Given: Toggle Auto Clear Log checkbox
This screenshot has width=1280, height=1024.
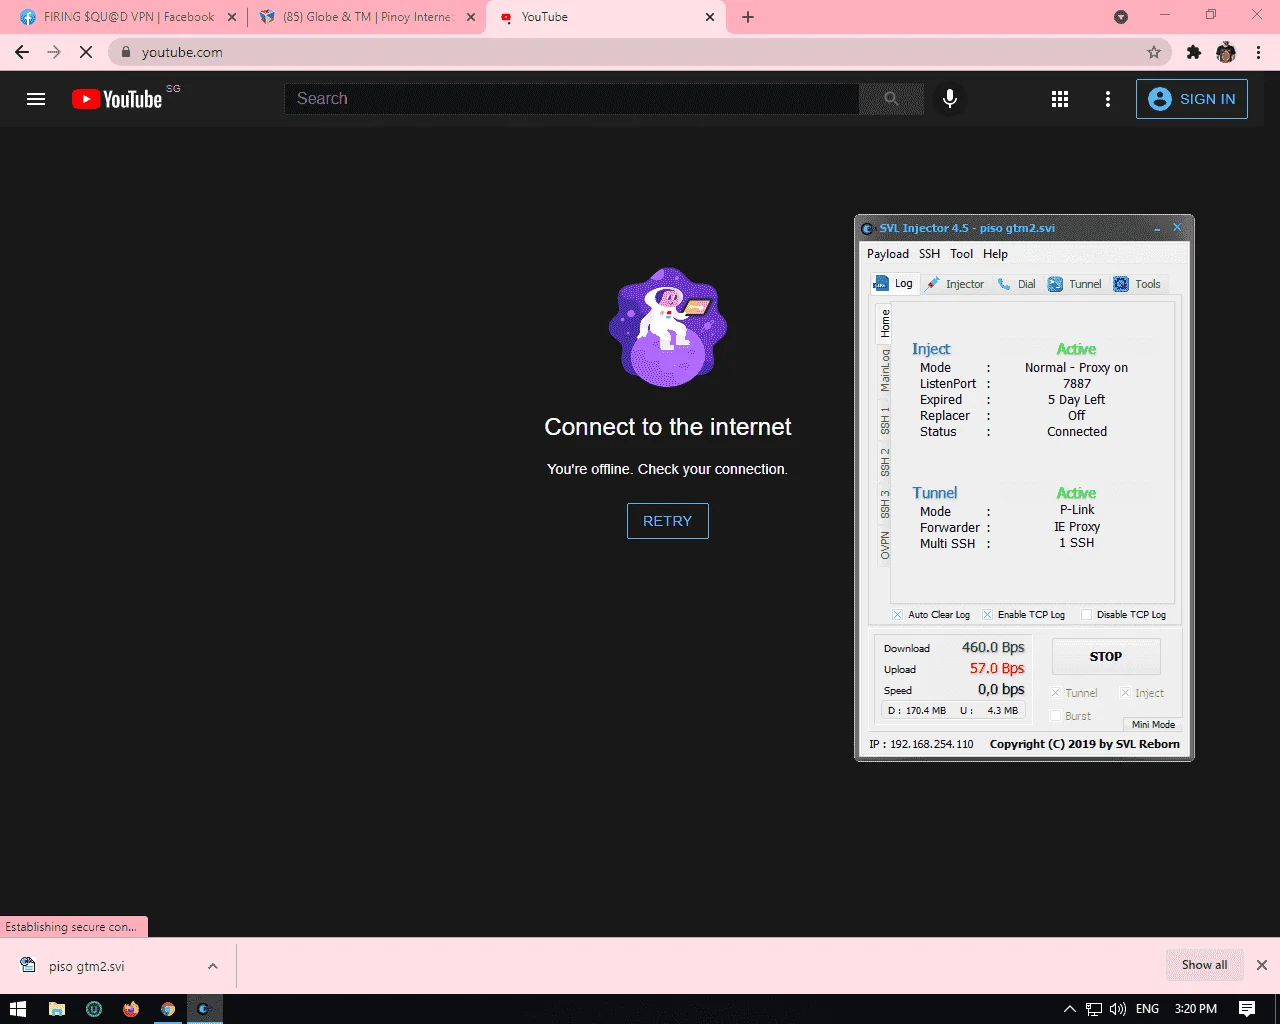Looking at the screenshot, I should 897,614.
